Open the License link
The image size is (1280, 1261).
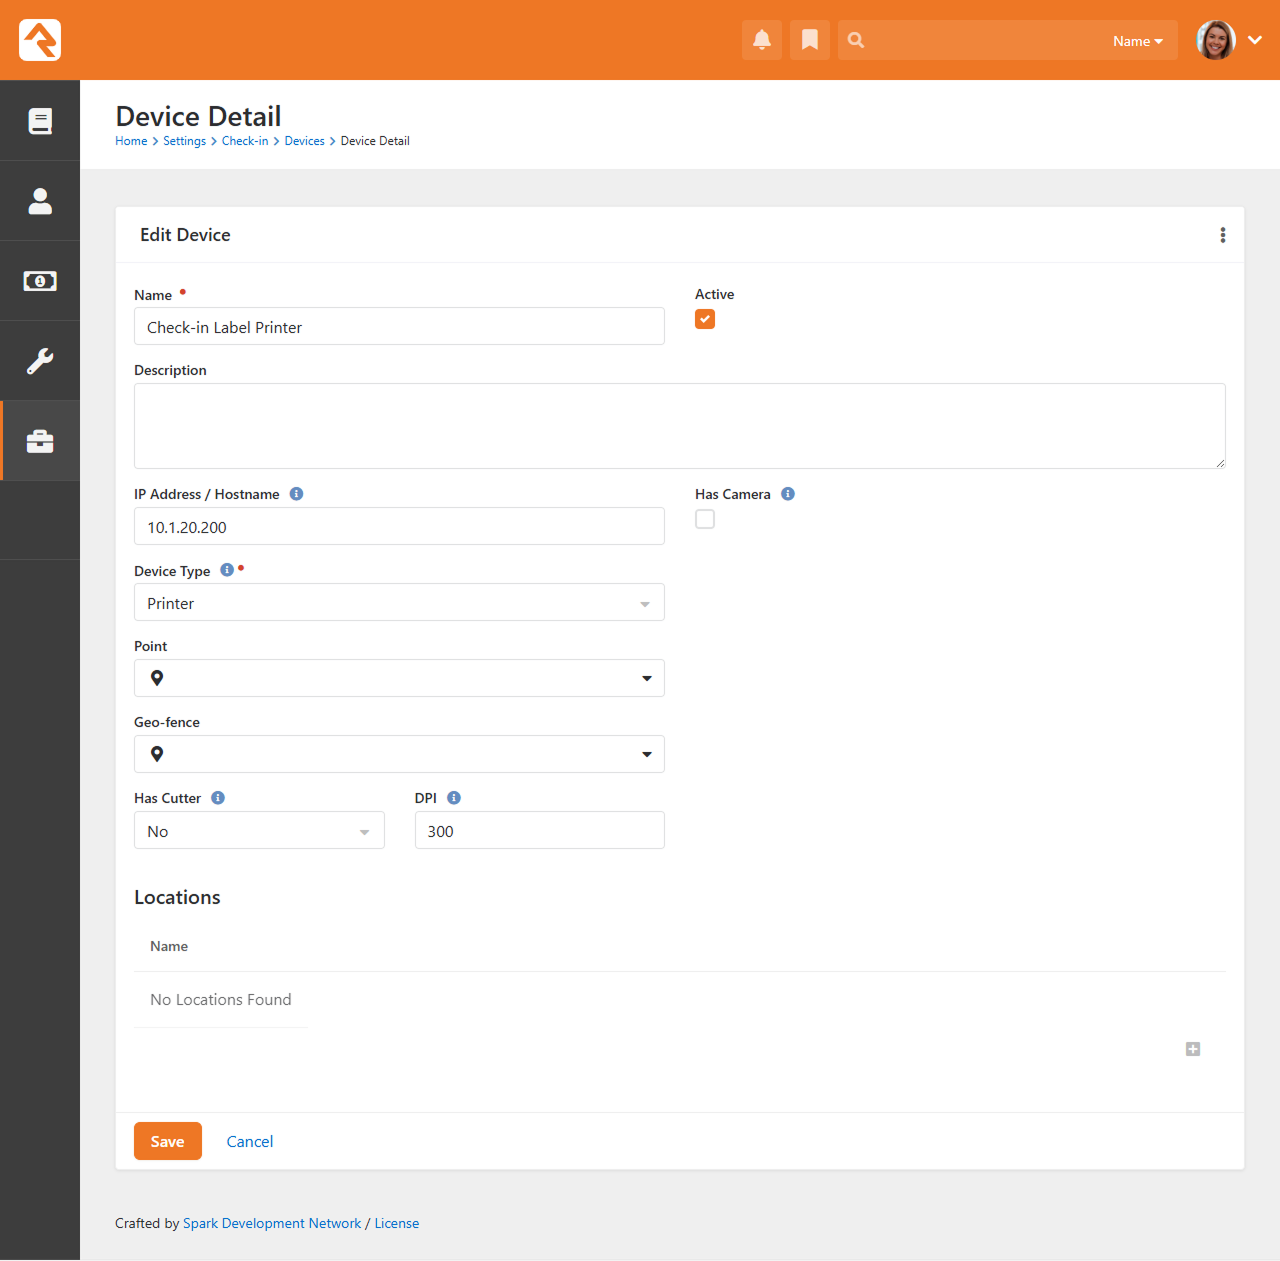(x=397, y=1223)
